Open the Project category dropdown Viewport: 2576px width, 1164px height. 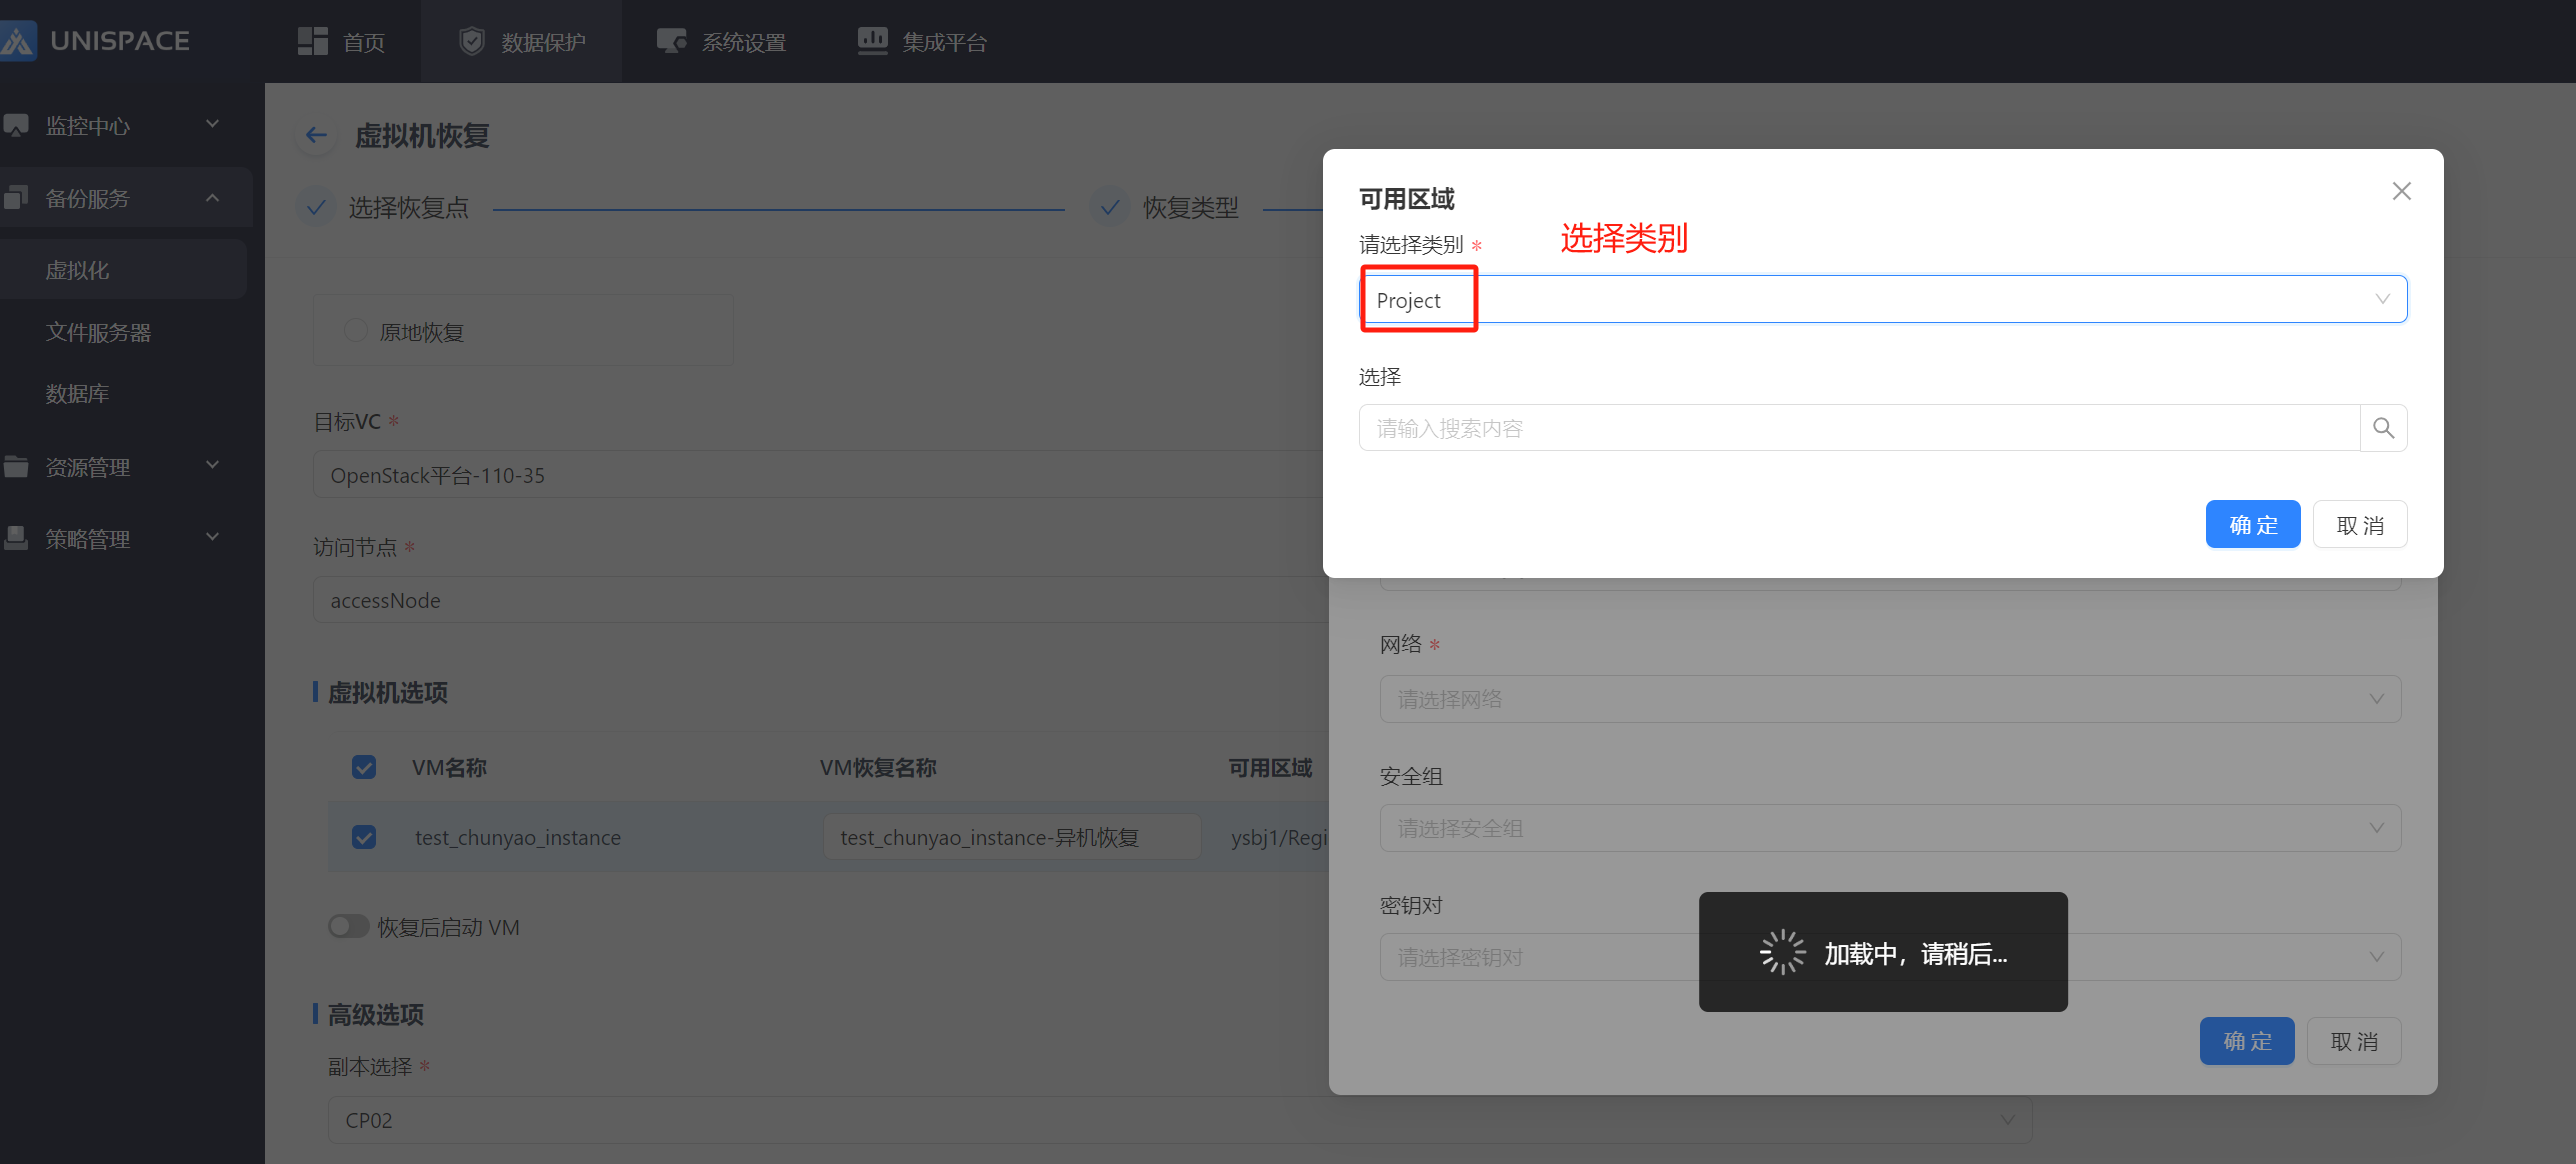pyautogui.click(x=1882, y=299)
